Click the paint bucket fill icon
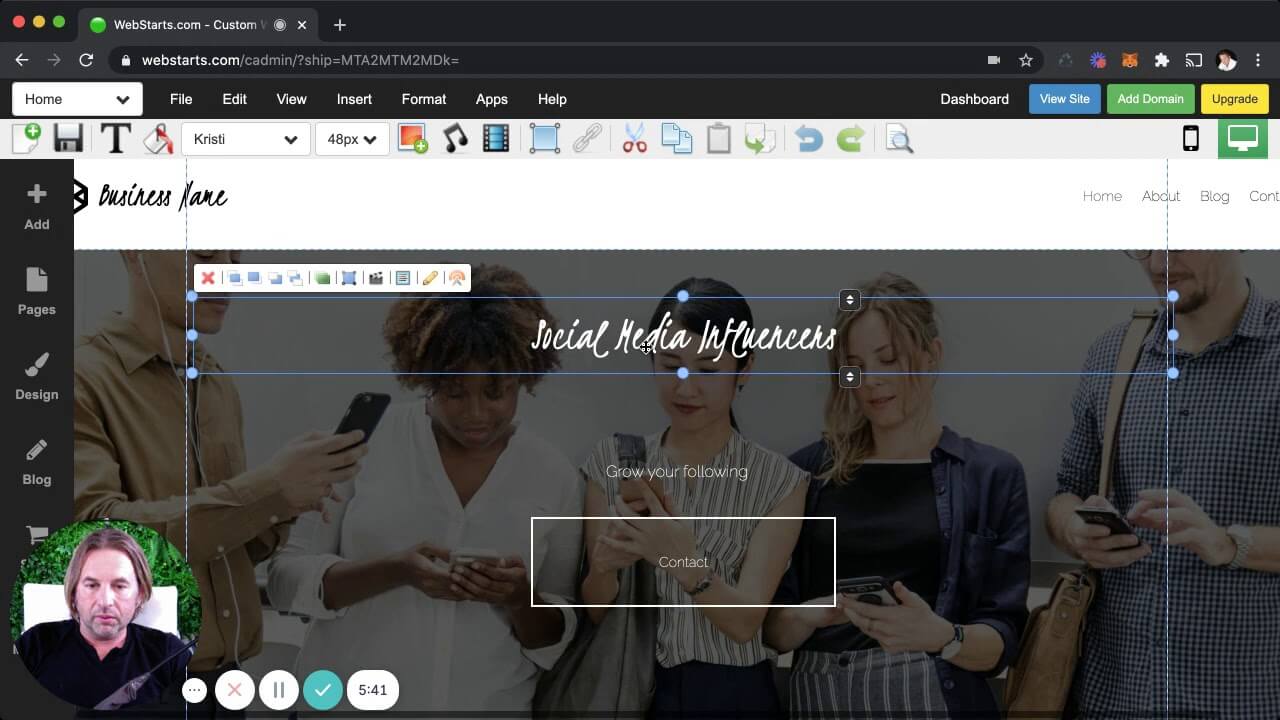 point(157,139)
